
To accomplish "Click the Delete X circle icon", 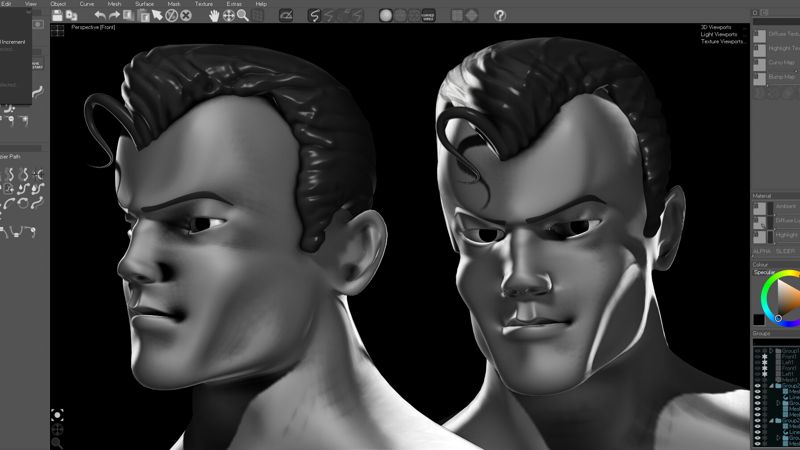I will [186, 15].
